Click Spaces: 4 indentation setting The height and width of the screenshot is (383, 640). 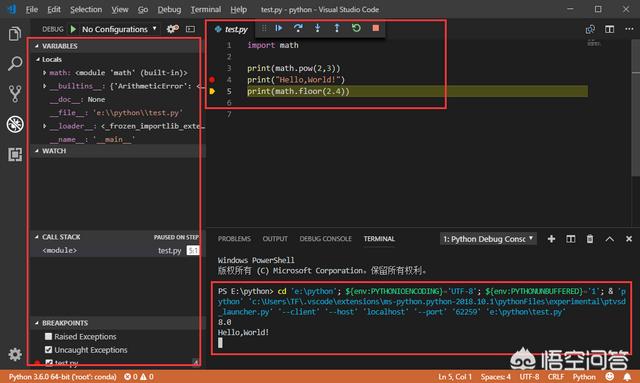[x=496, y=376]
